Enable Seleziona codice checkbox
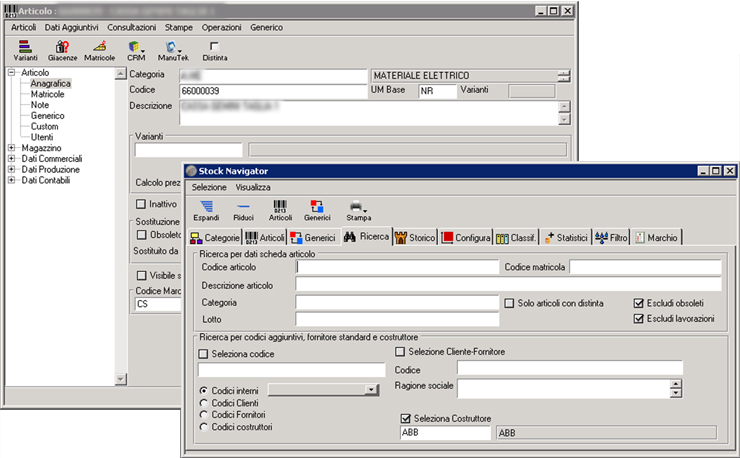Screen dimensions: 740x458 203,354
